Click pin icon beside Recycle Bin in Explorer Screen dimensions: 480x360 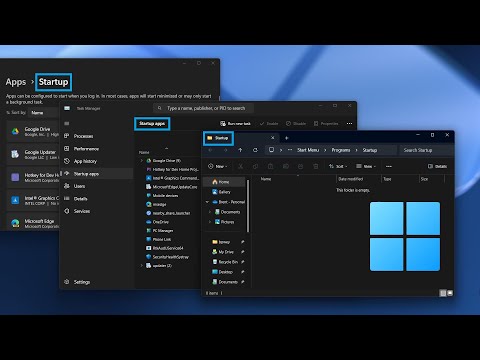point(242,262)
